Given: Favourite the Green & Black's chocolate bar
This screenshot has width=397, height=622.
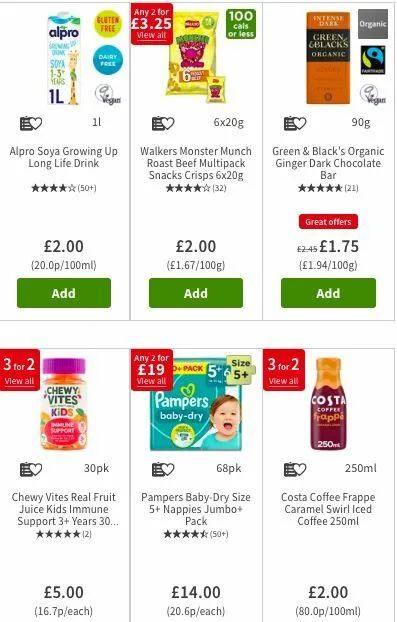Looking at the screenshot, I should click(295, 123).
